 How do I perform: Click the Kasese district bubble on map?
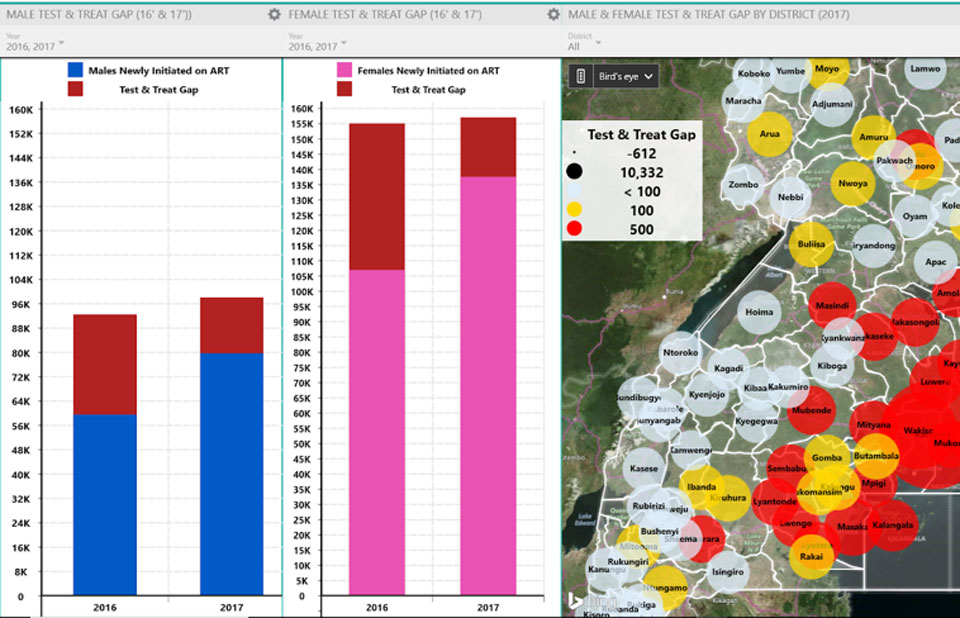tap(643, 469)
